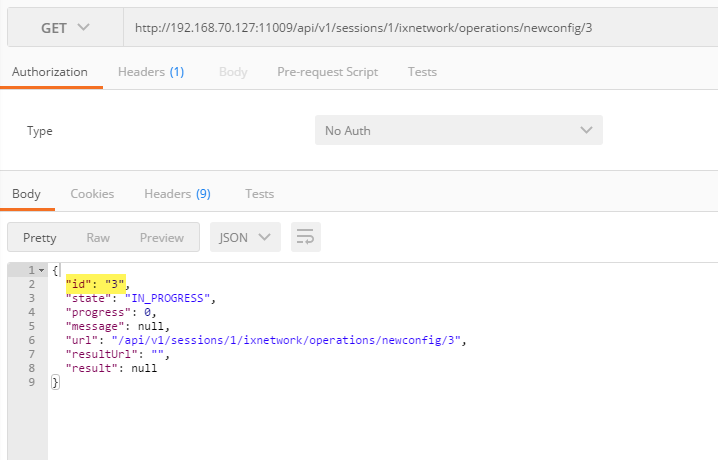Screen dimensions: 718x460
Task: Open the GET method dropdown
Action: (66, 27)
